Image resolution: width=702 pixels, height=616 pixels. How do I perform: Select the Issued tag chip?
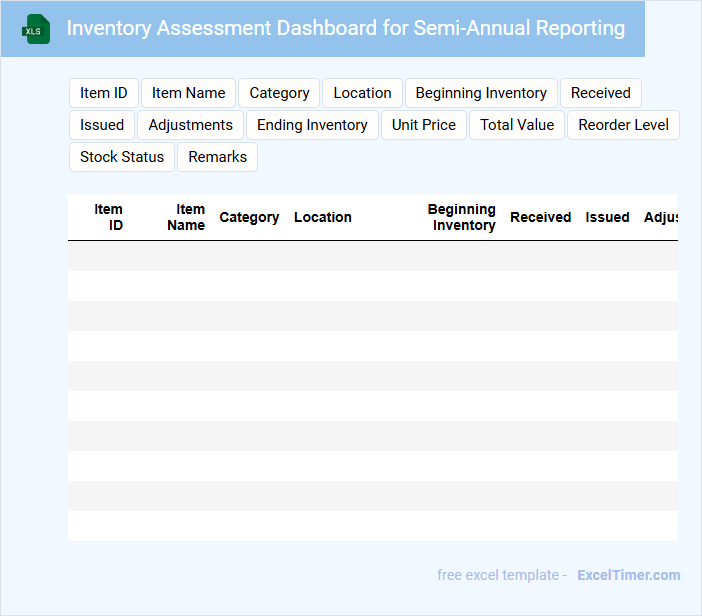click(x=102, y=125)
